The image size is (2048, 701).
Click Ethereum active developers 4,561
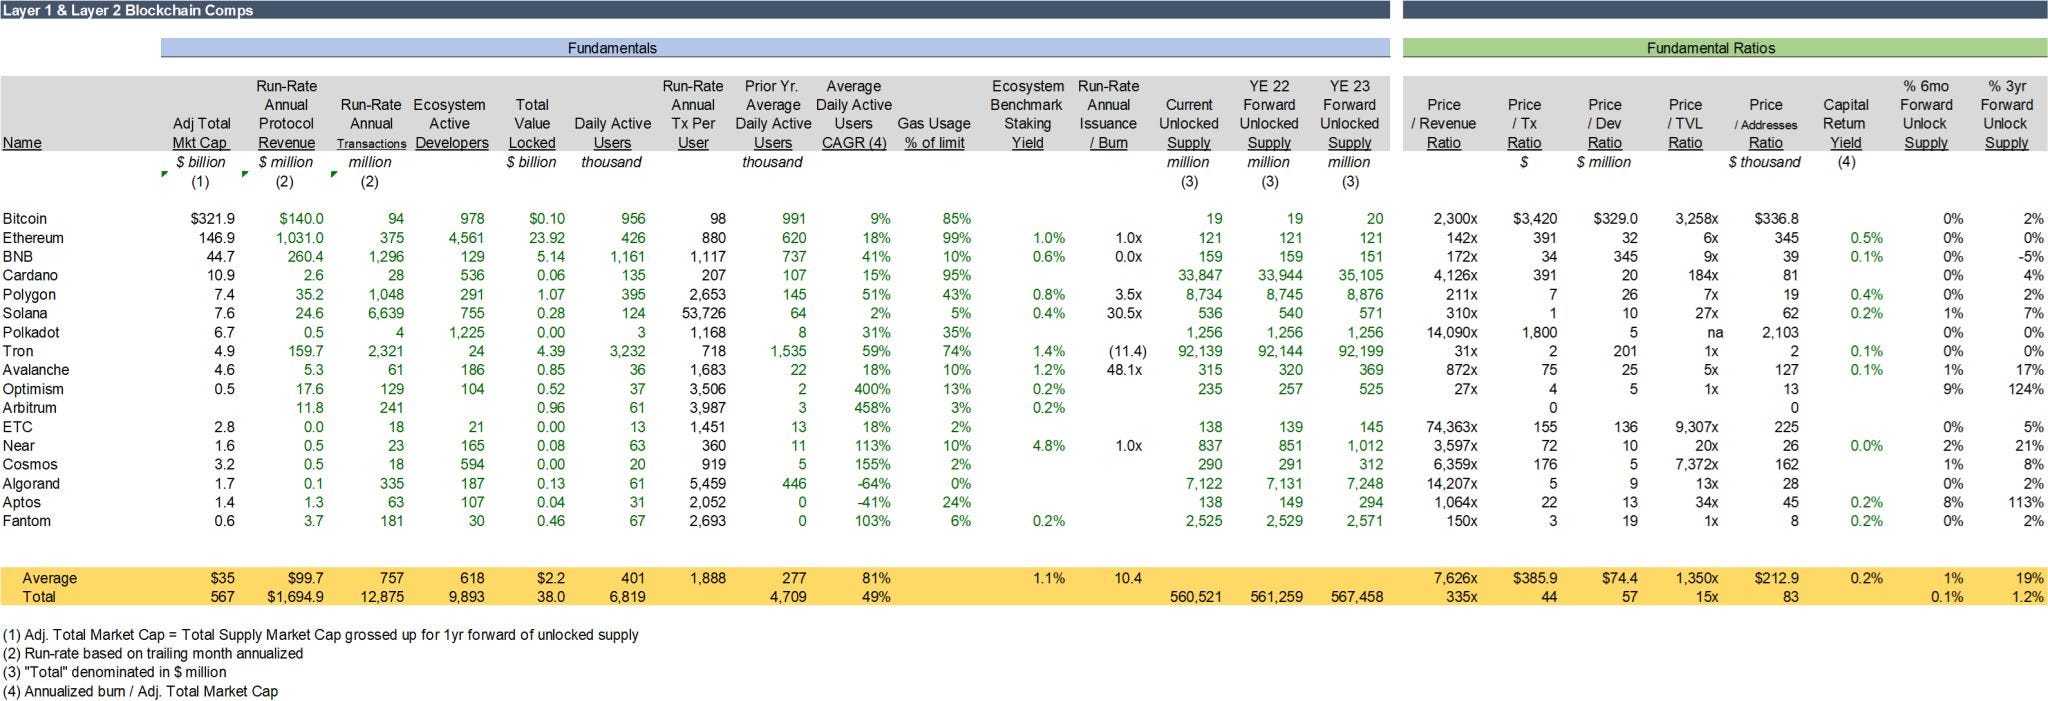[x=466, y=238]
